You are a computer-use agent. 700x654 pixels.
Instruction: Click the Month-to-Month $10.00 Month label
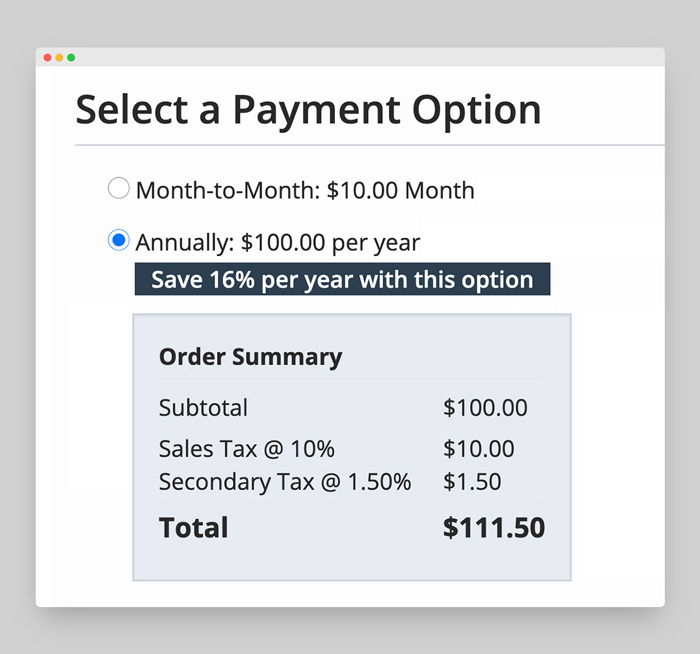click(x=305, y=191)
